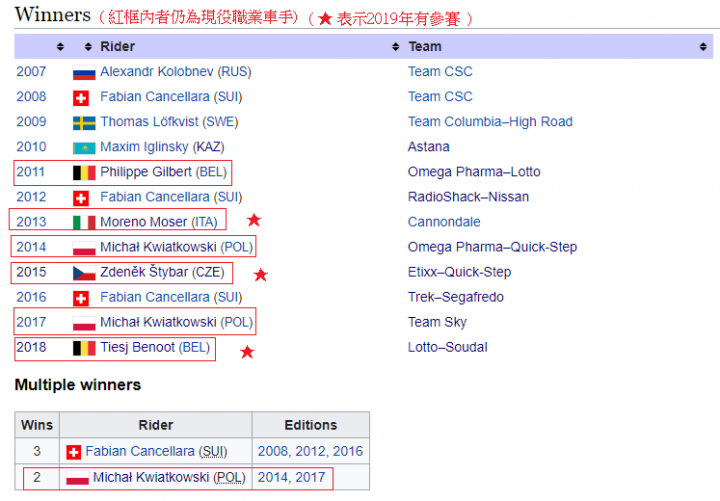Click Russian flag in the 2007 row

84,73
